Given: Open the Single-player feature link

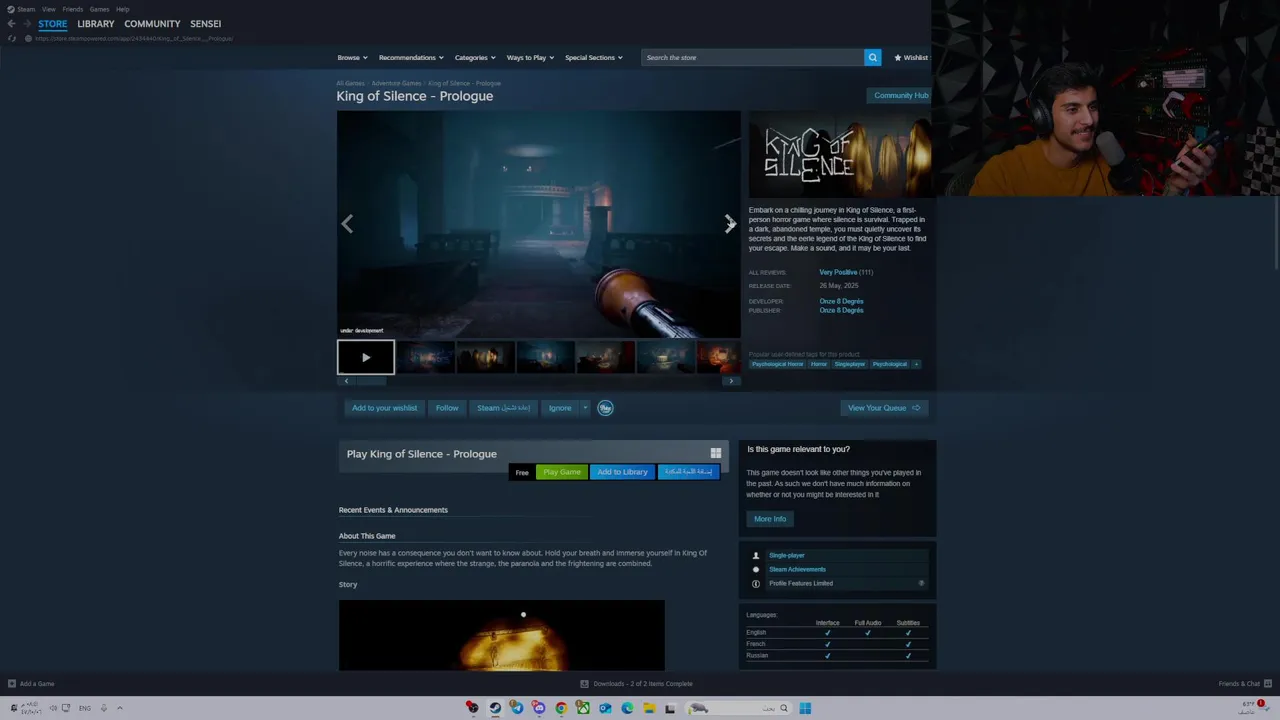Looking at the screenshot, I should click(x=787, y=555).
